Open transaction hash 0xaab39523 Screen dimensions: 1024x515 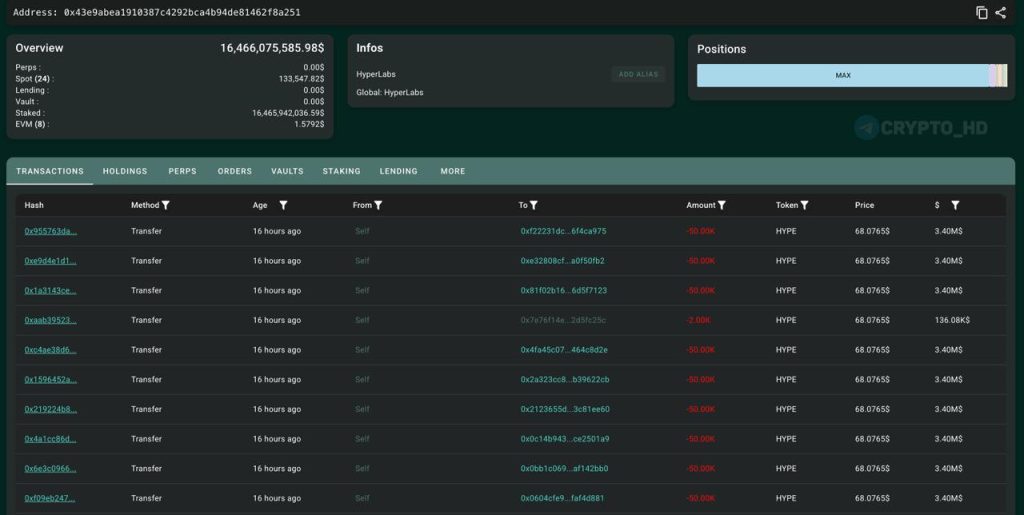[50, 320]
